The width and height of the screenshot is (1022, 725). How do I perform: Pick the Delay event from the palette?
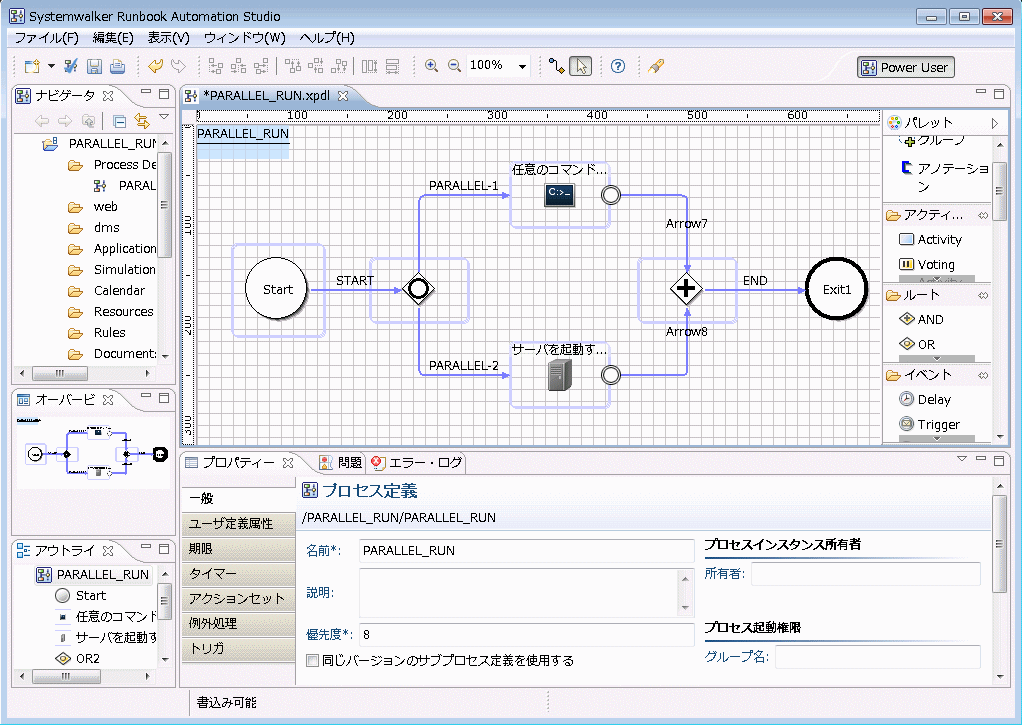925,399
